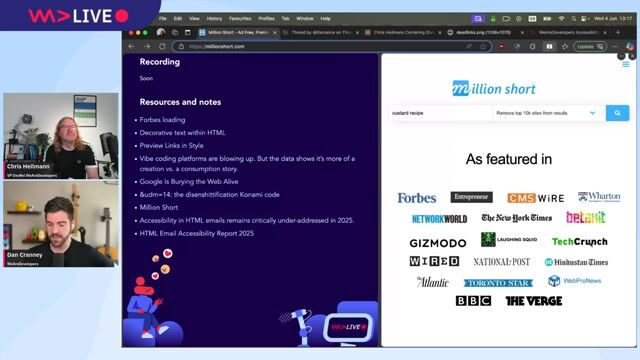Screen dimensions: 640x360
Task: Open the Window menu
Action: coord(304,19)
